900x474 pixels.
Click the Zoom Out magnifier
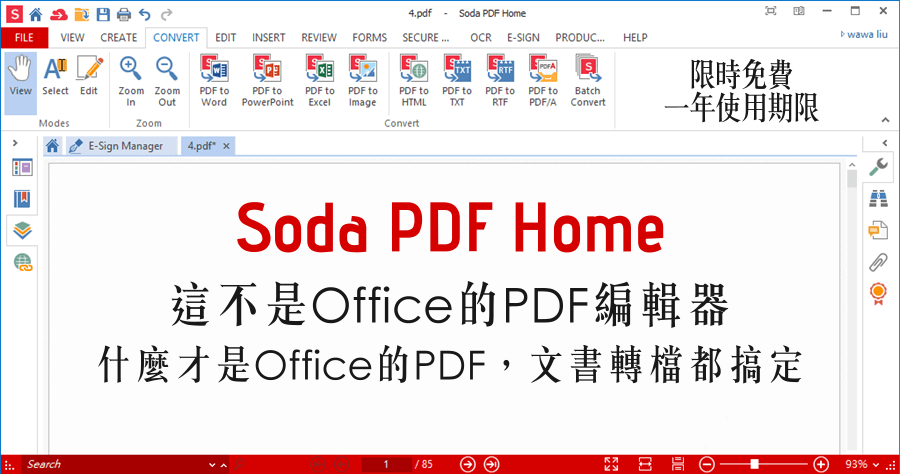pos(167,82)
